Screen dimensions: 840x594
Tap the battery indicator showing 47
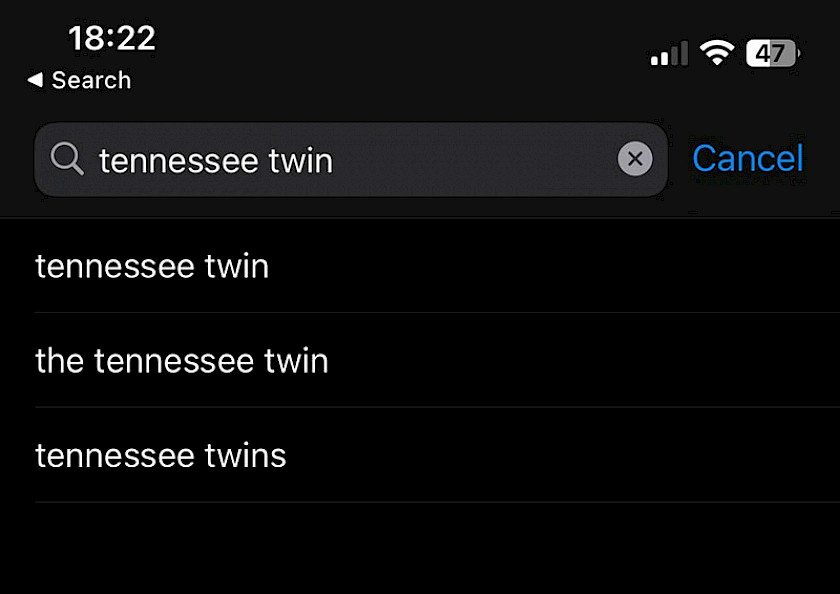click(773, 53)
